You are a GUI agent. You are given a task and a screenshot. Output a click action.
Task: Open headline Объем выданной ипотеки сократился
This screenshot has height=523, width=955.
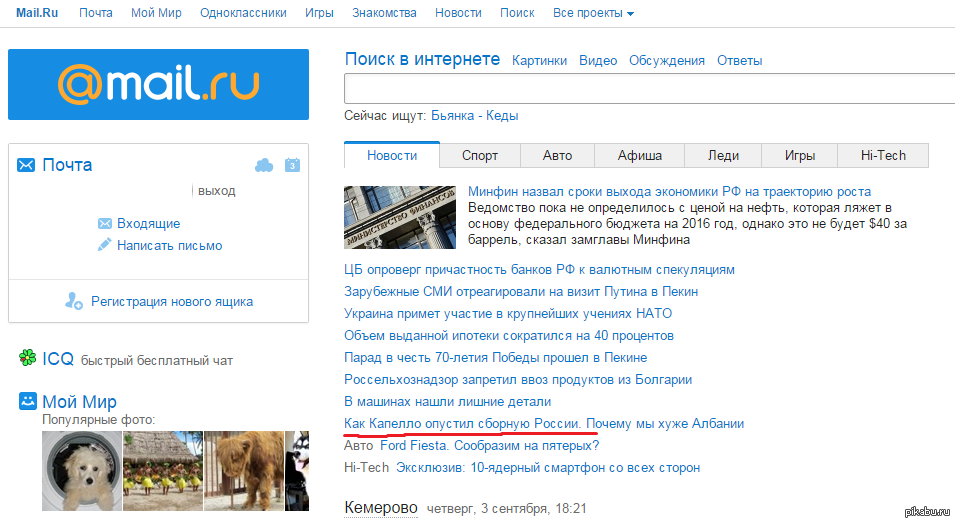tap(509, 335)
